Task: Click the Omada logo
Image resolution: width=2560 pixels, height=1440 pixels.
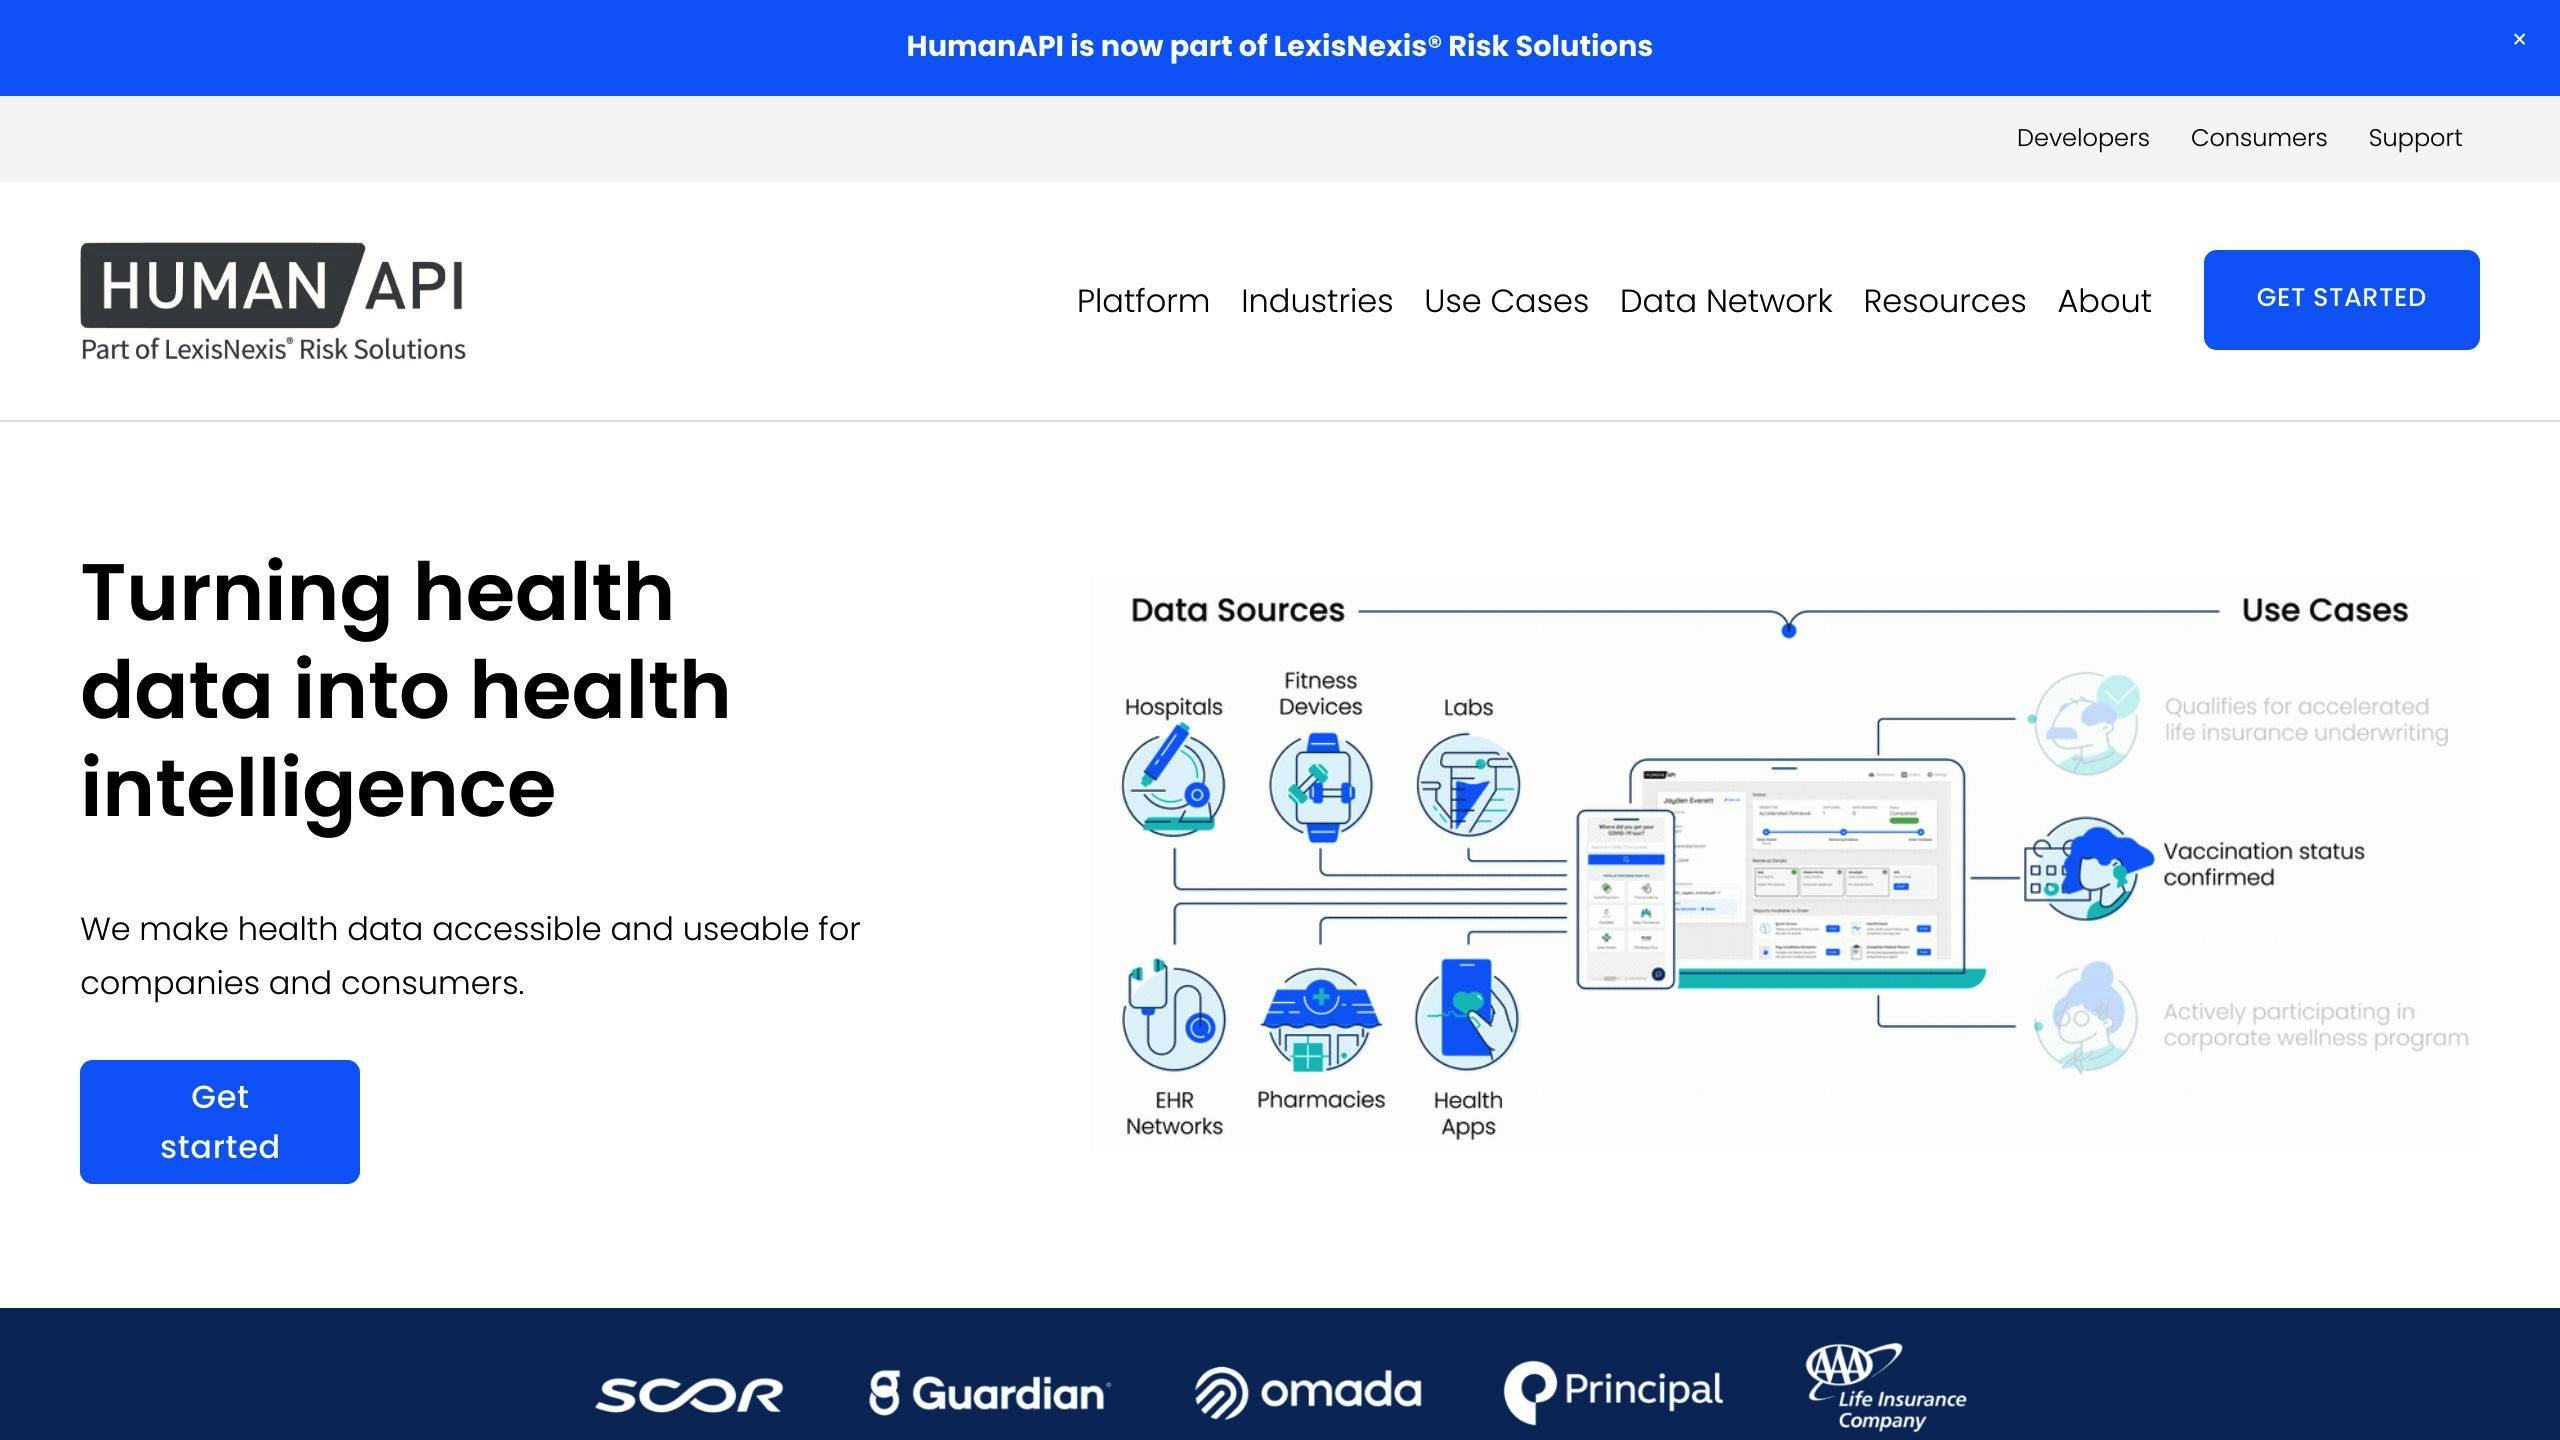Action: (x=1308, y=1392)
